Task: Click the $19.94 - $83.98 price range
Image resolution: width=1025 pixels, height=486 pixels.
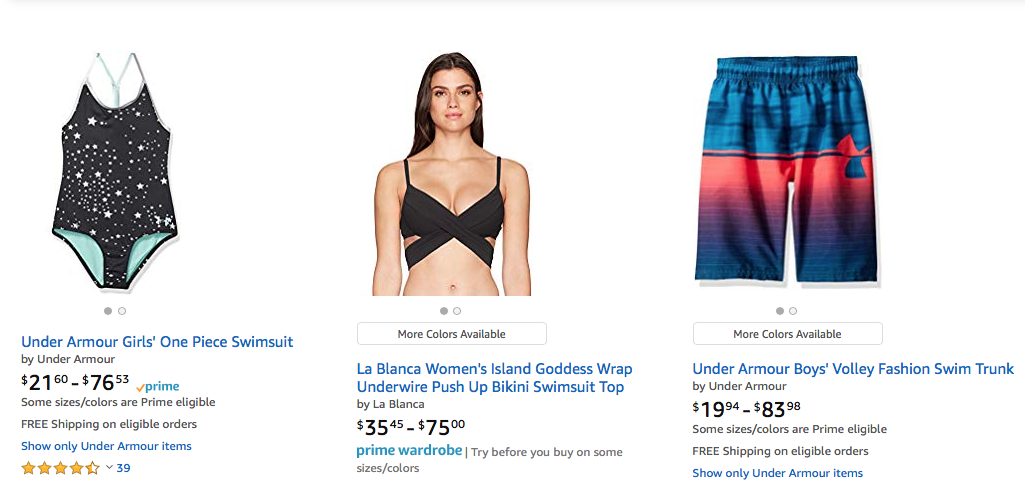Action: [x=746, y=409]
